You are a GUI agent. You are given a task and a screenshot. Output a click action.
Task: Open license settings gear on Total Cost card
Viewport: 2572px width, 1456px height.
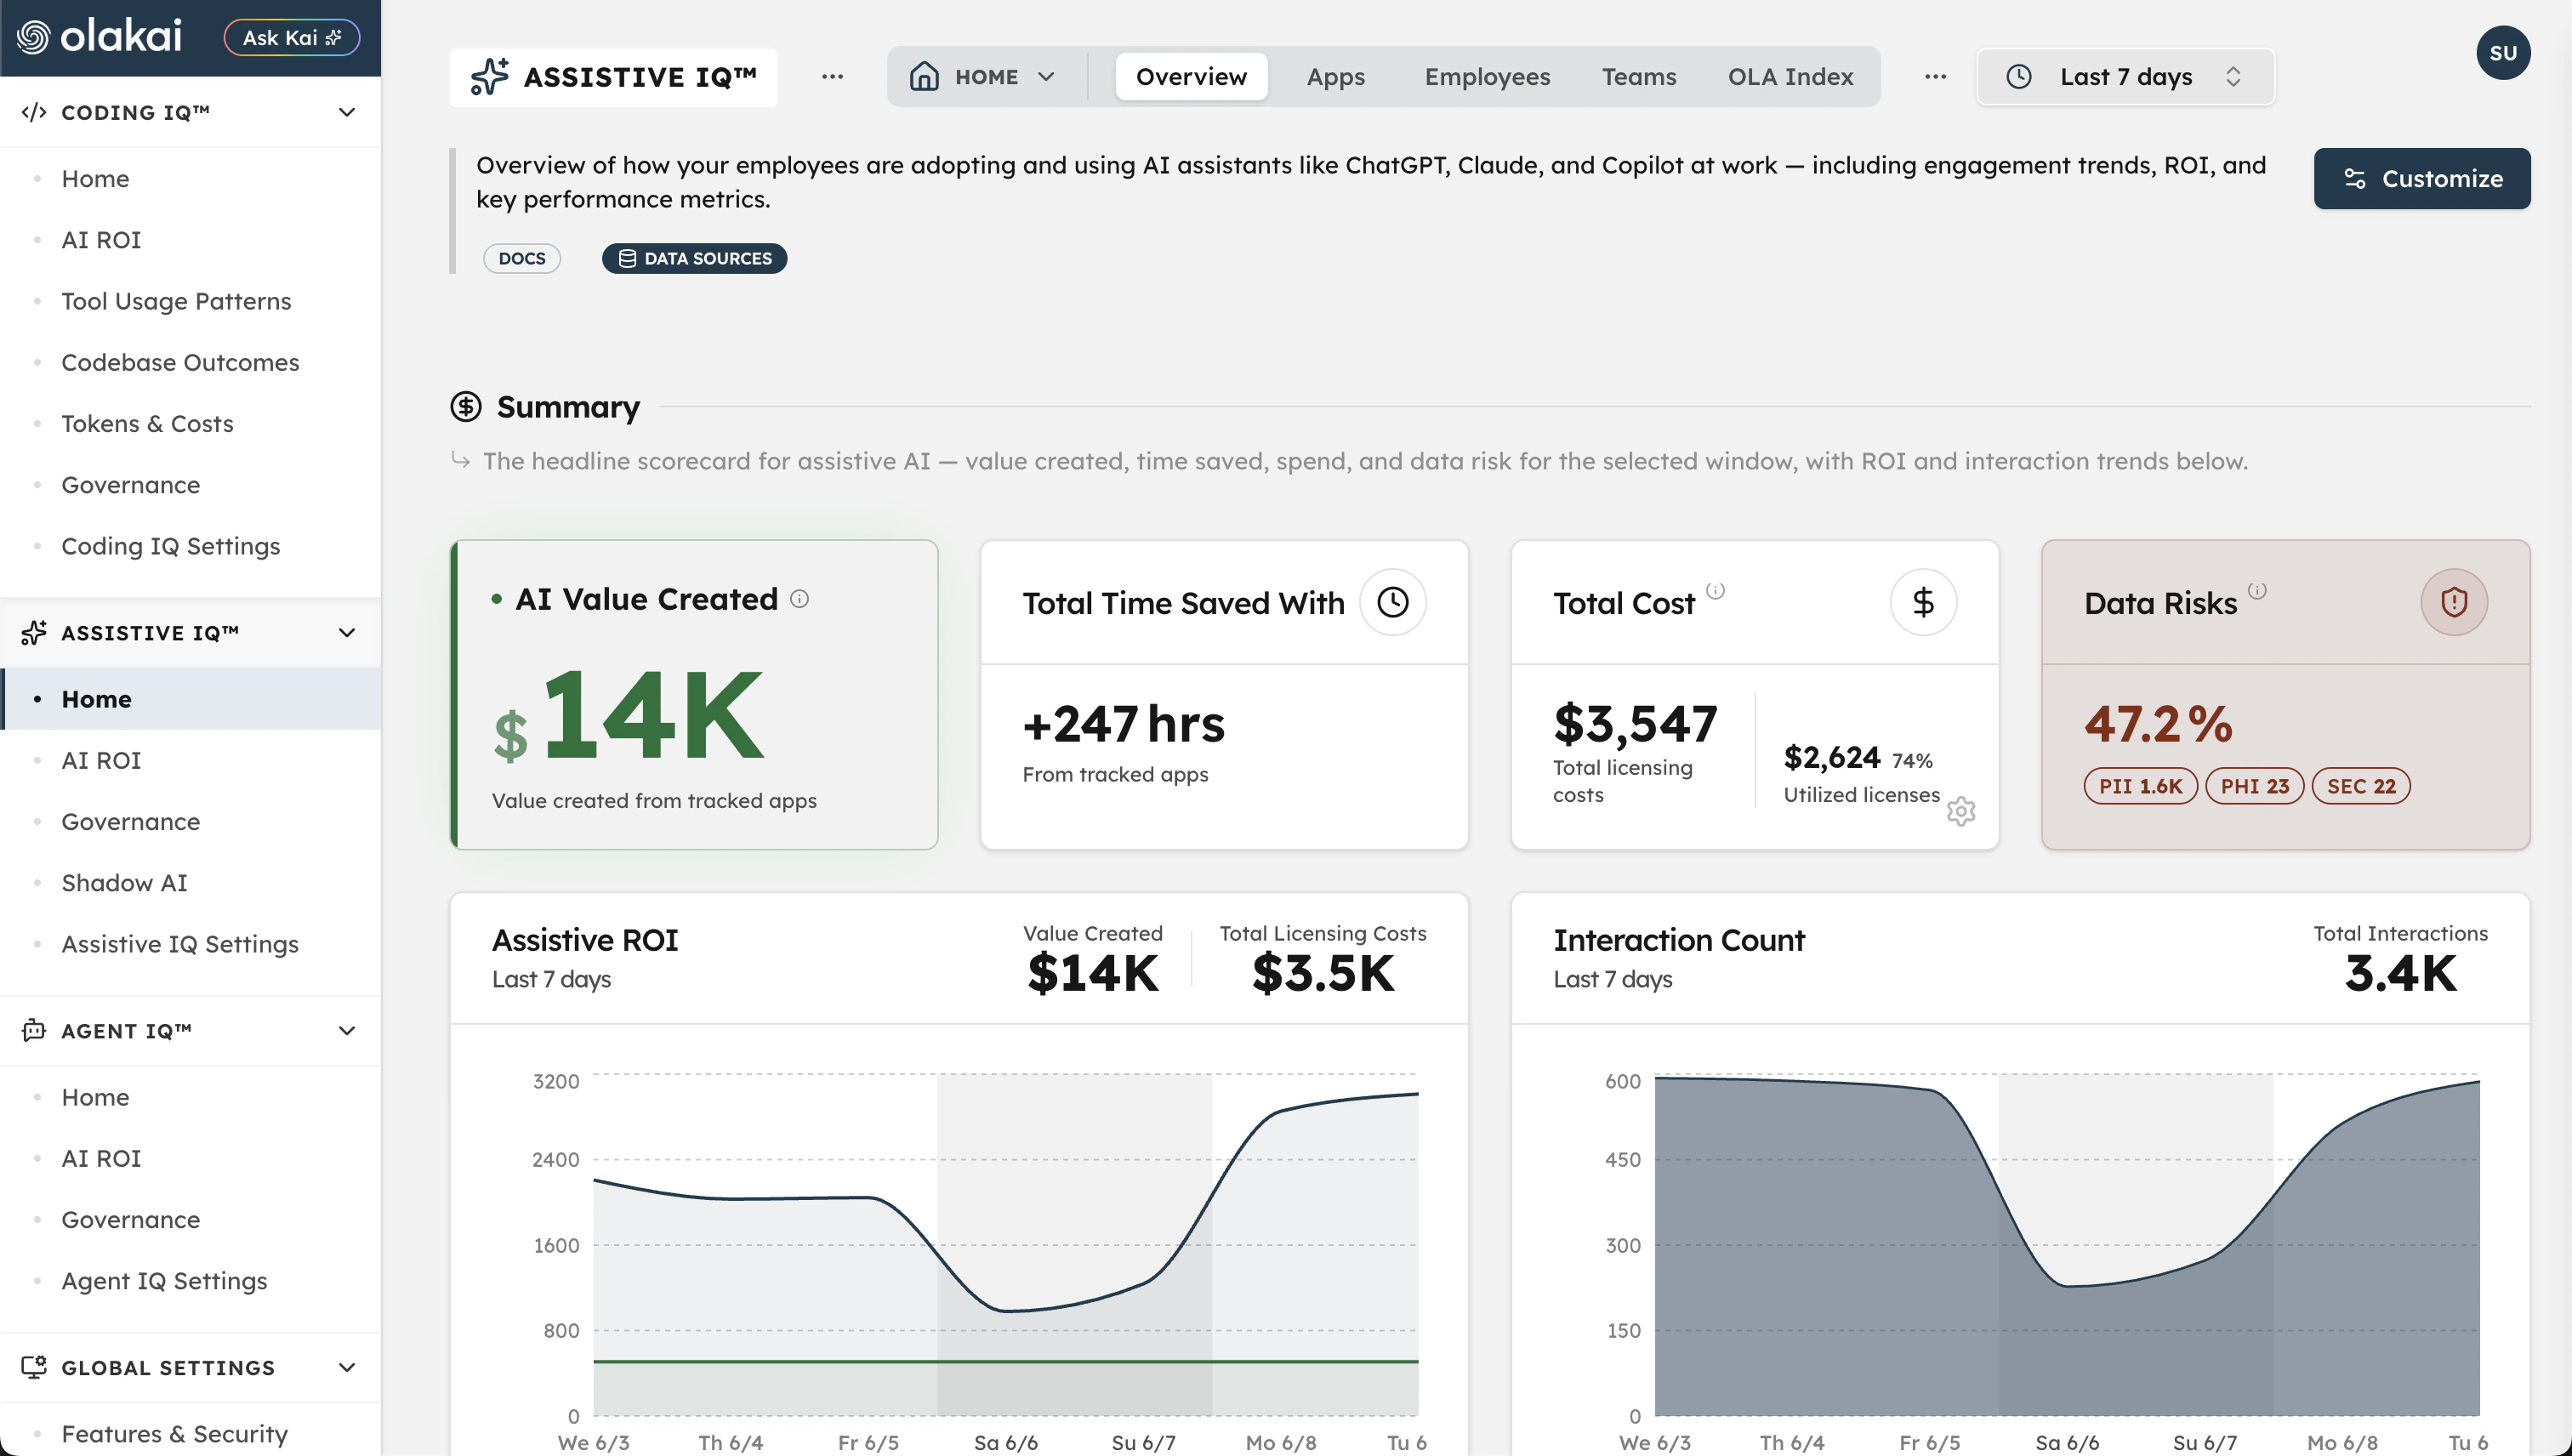click(x=1961, y=811)
